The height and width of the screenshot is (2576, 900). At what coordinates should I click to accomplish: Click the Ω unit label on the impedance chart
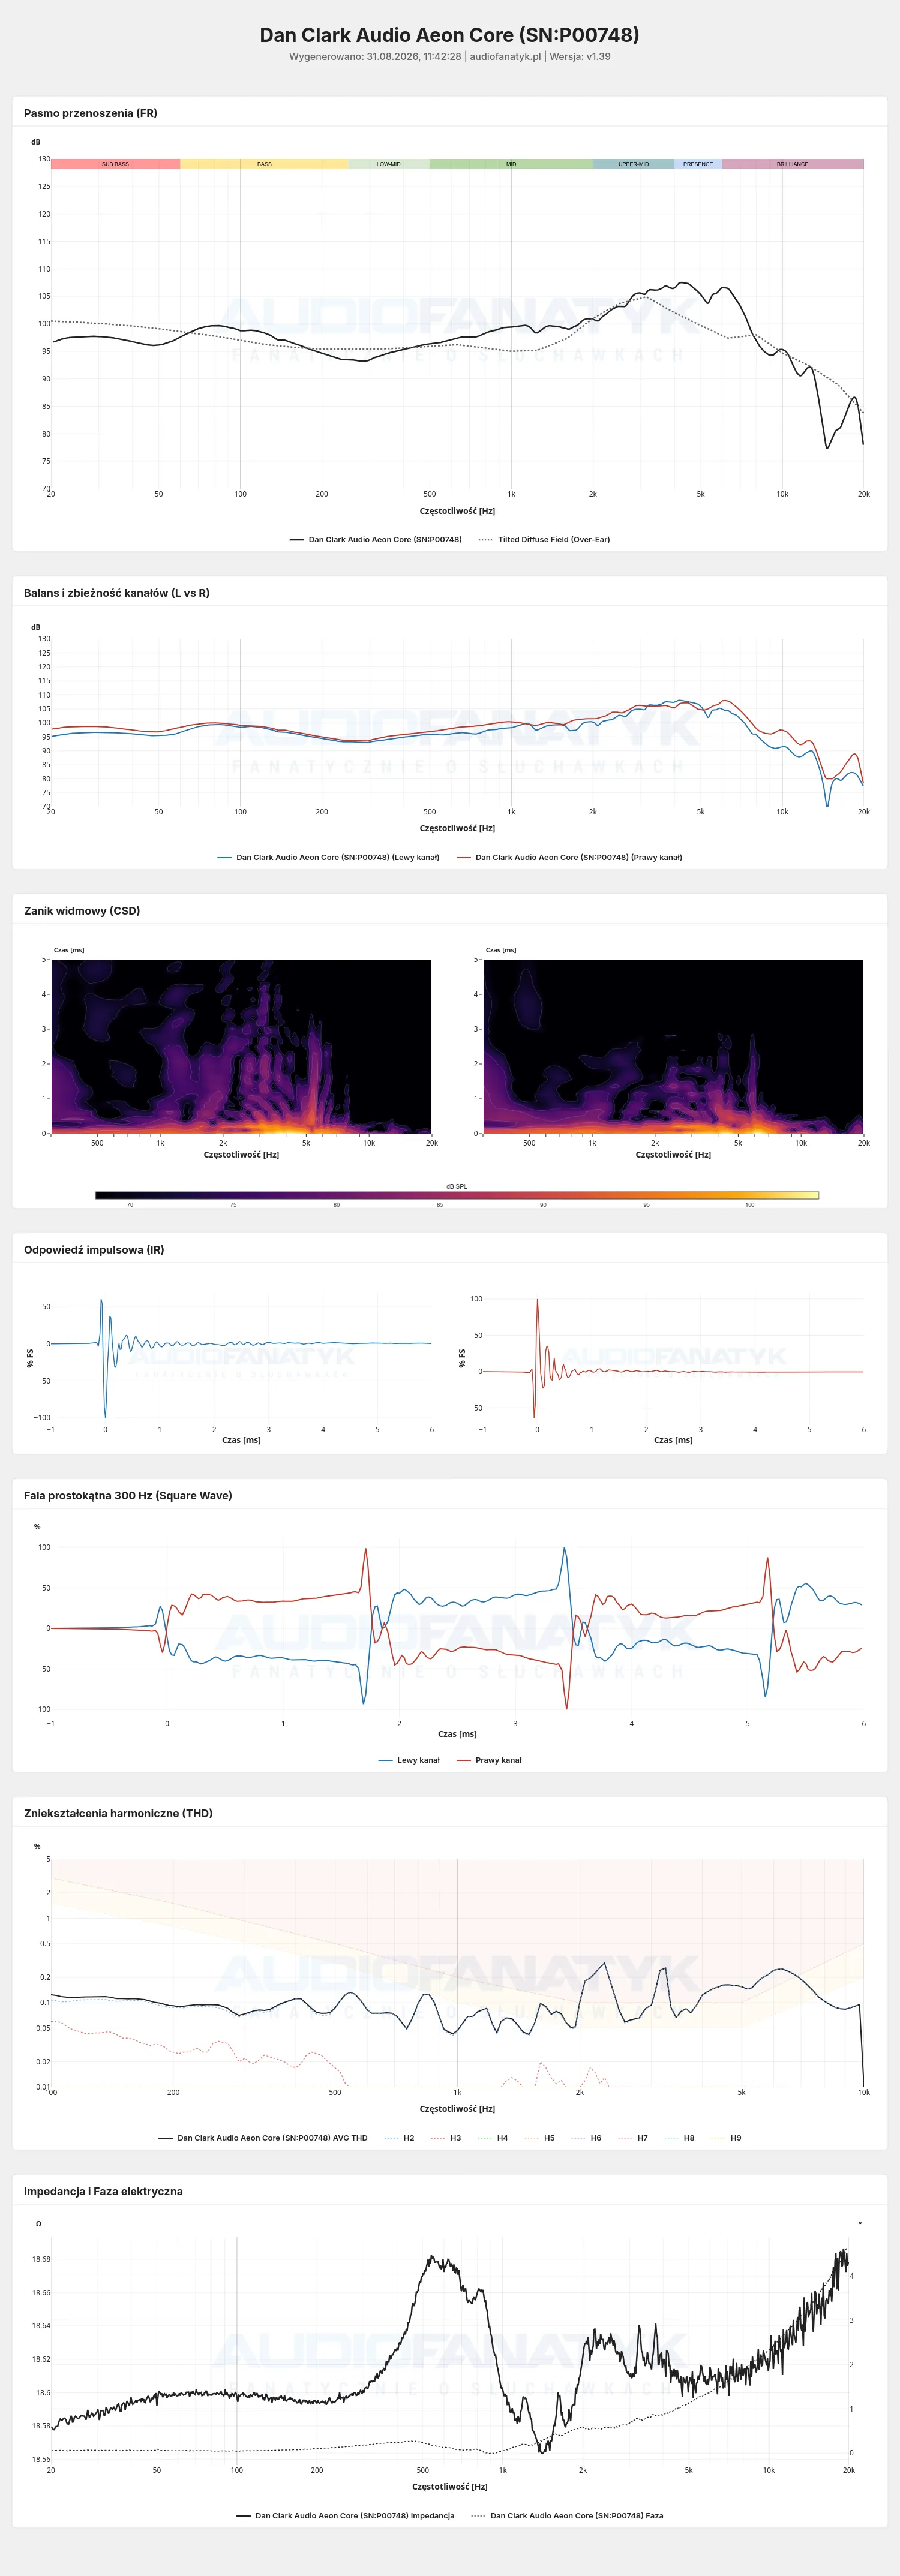[x=39, y=2224]
